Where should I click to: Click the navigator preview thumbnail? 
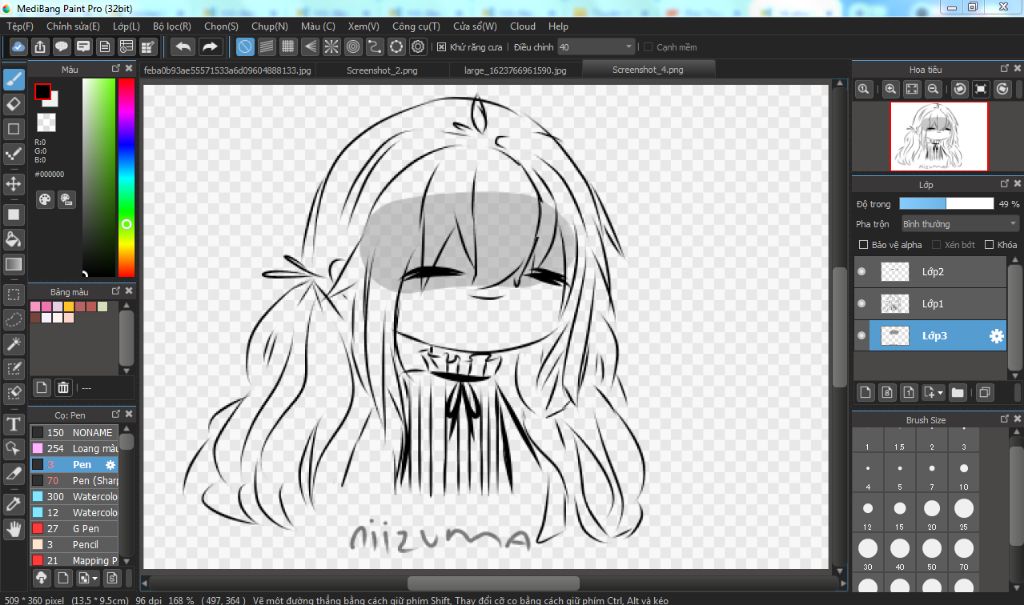click(x=938, y=136)
